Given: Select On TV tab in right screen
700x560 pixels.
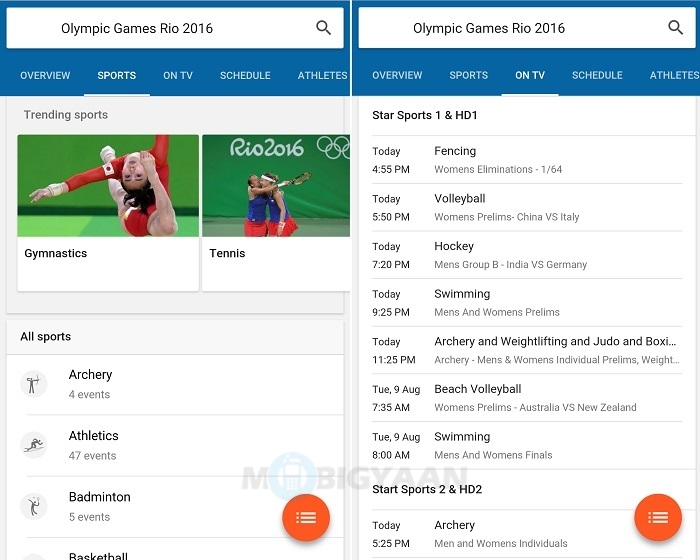Looking at the screenshot, I should pyautogui.click(x=530, y=75).
